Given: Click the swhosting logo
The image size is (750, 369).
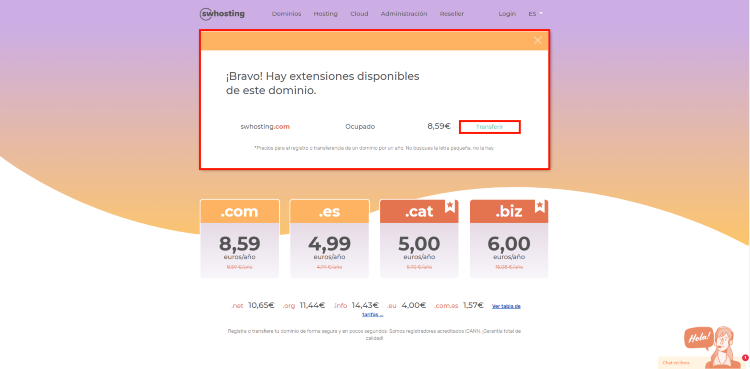Looking at the screenshot, I should pyautogui.click(x=222, y=14).
